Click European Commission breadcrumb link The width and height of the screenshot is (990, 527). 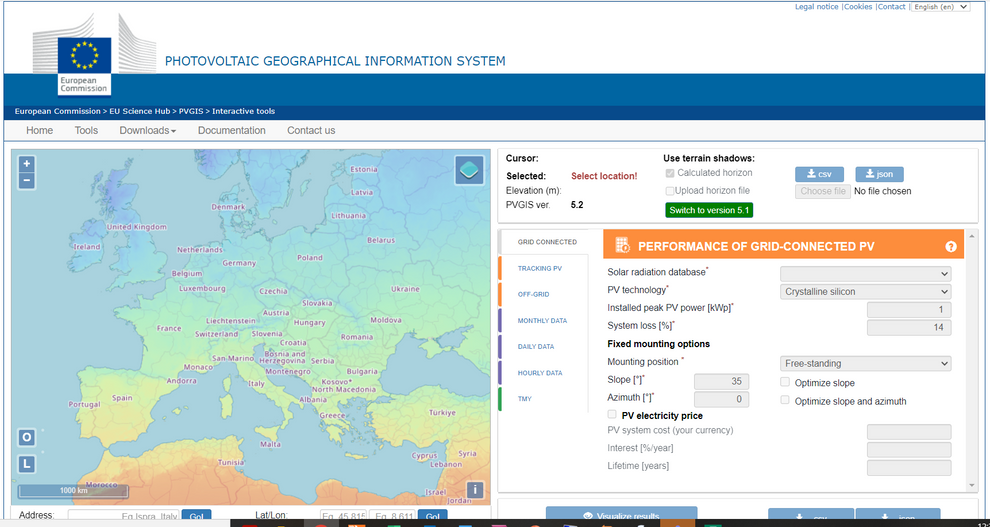click(x=57, y=111)
